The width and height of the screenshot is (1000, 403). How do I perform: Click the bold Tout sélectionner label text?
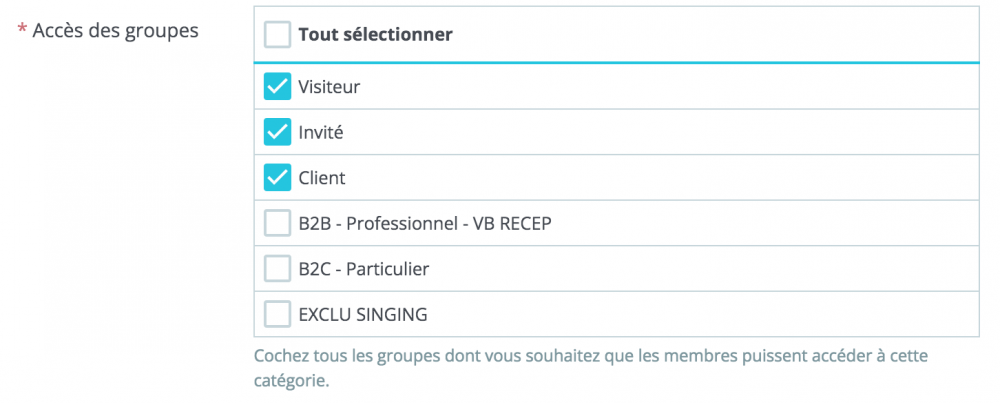(x=375, y=35)
